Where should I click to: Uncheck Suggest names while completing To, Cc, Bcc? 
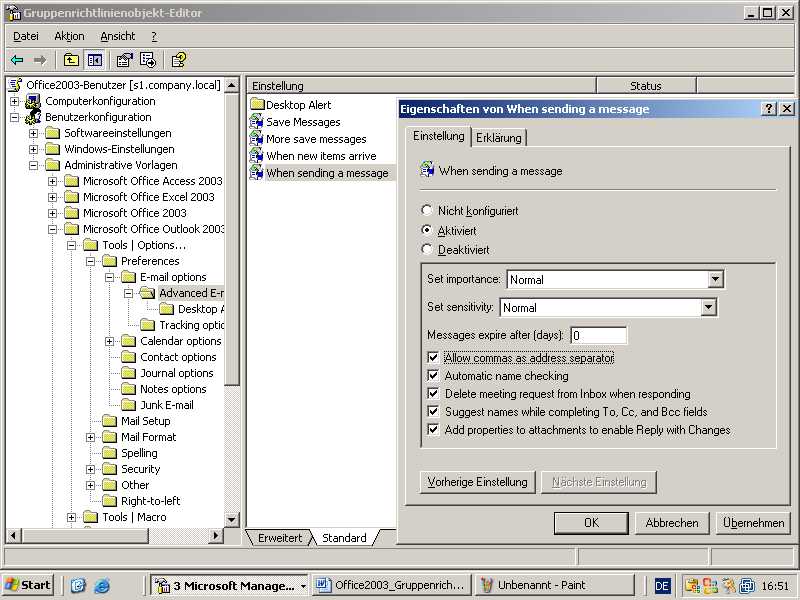click(433, 411)
